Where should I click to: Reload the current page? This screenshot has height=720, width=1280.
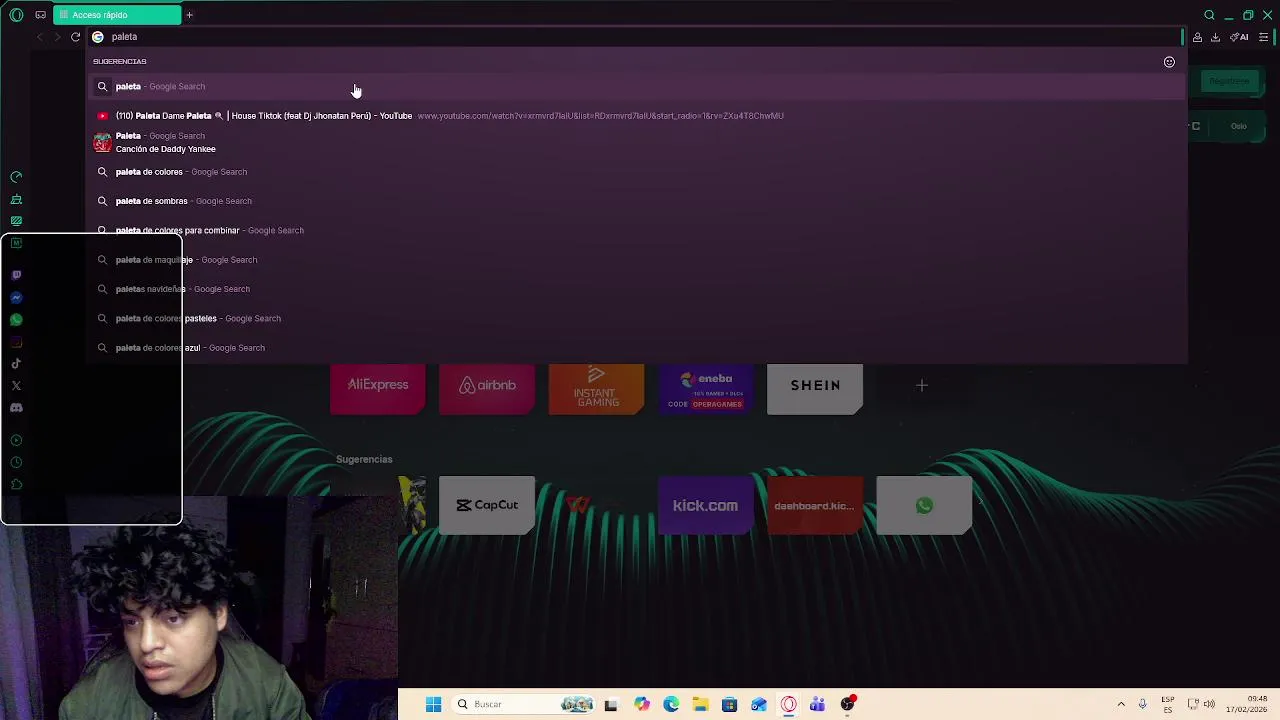[x=75, y=37]
